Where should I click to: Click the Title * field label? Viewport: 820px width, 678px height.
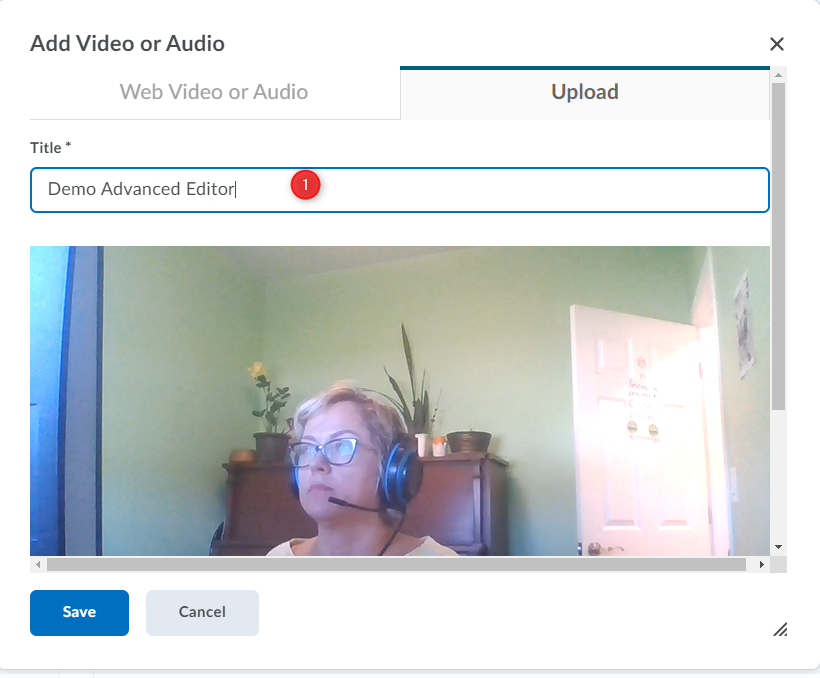click(x=51, y=147)
